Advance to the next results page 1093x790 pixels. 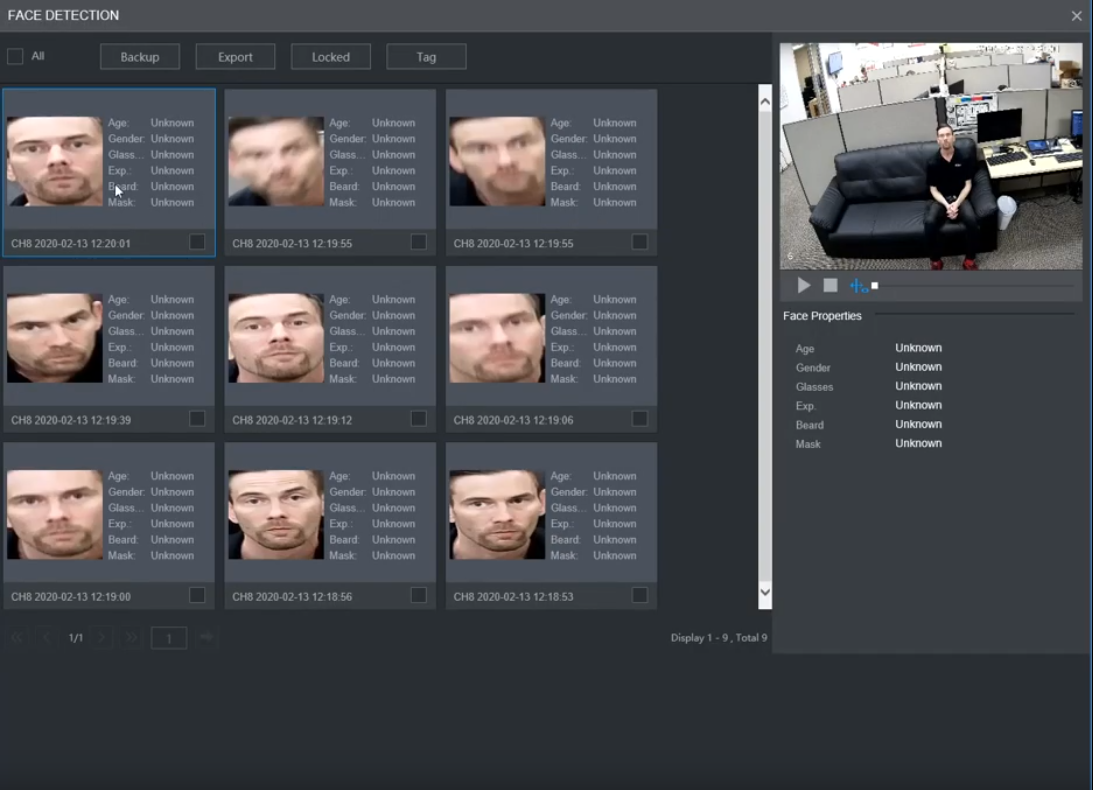click(102, 638)
